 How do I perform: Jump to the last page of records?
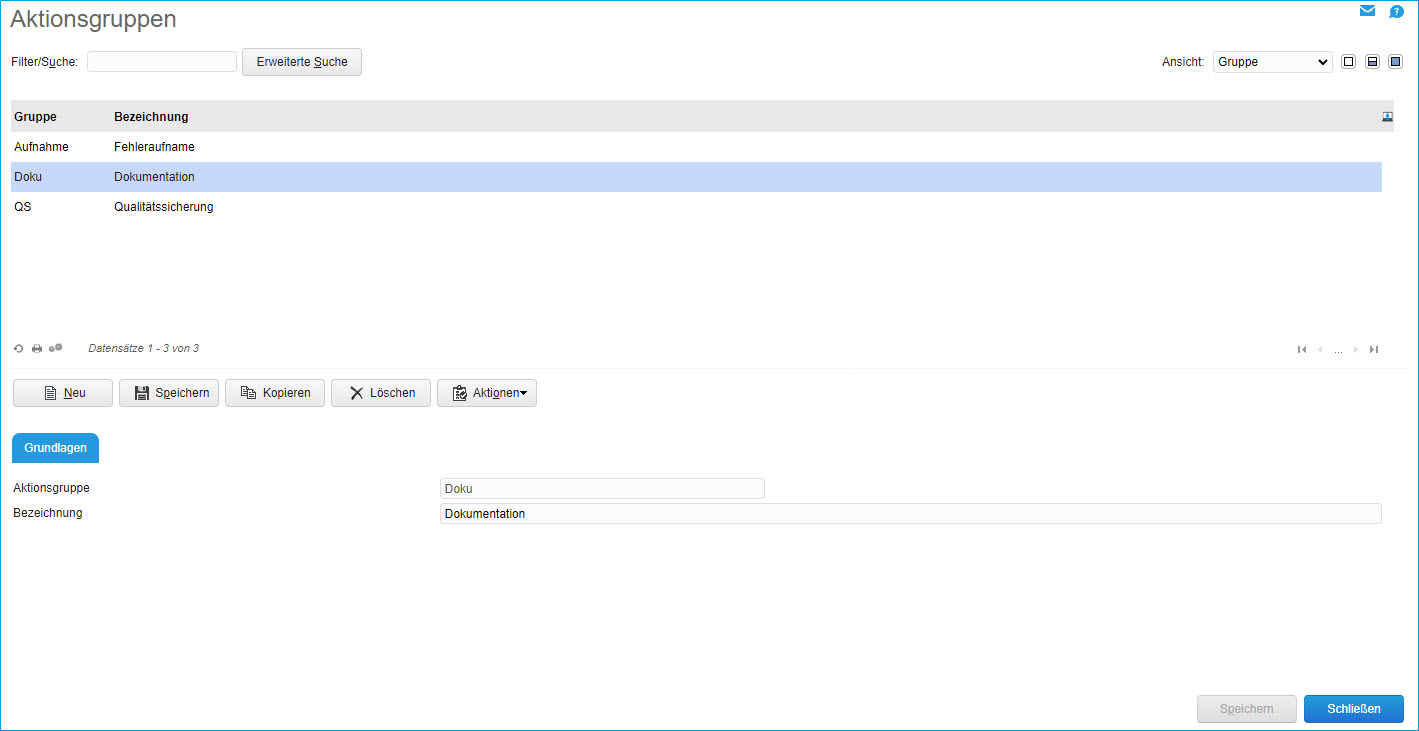click(x=1374, y=349)
